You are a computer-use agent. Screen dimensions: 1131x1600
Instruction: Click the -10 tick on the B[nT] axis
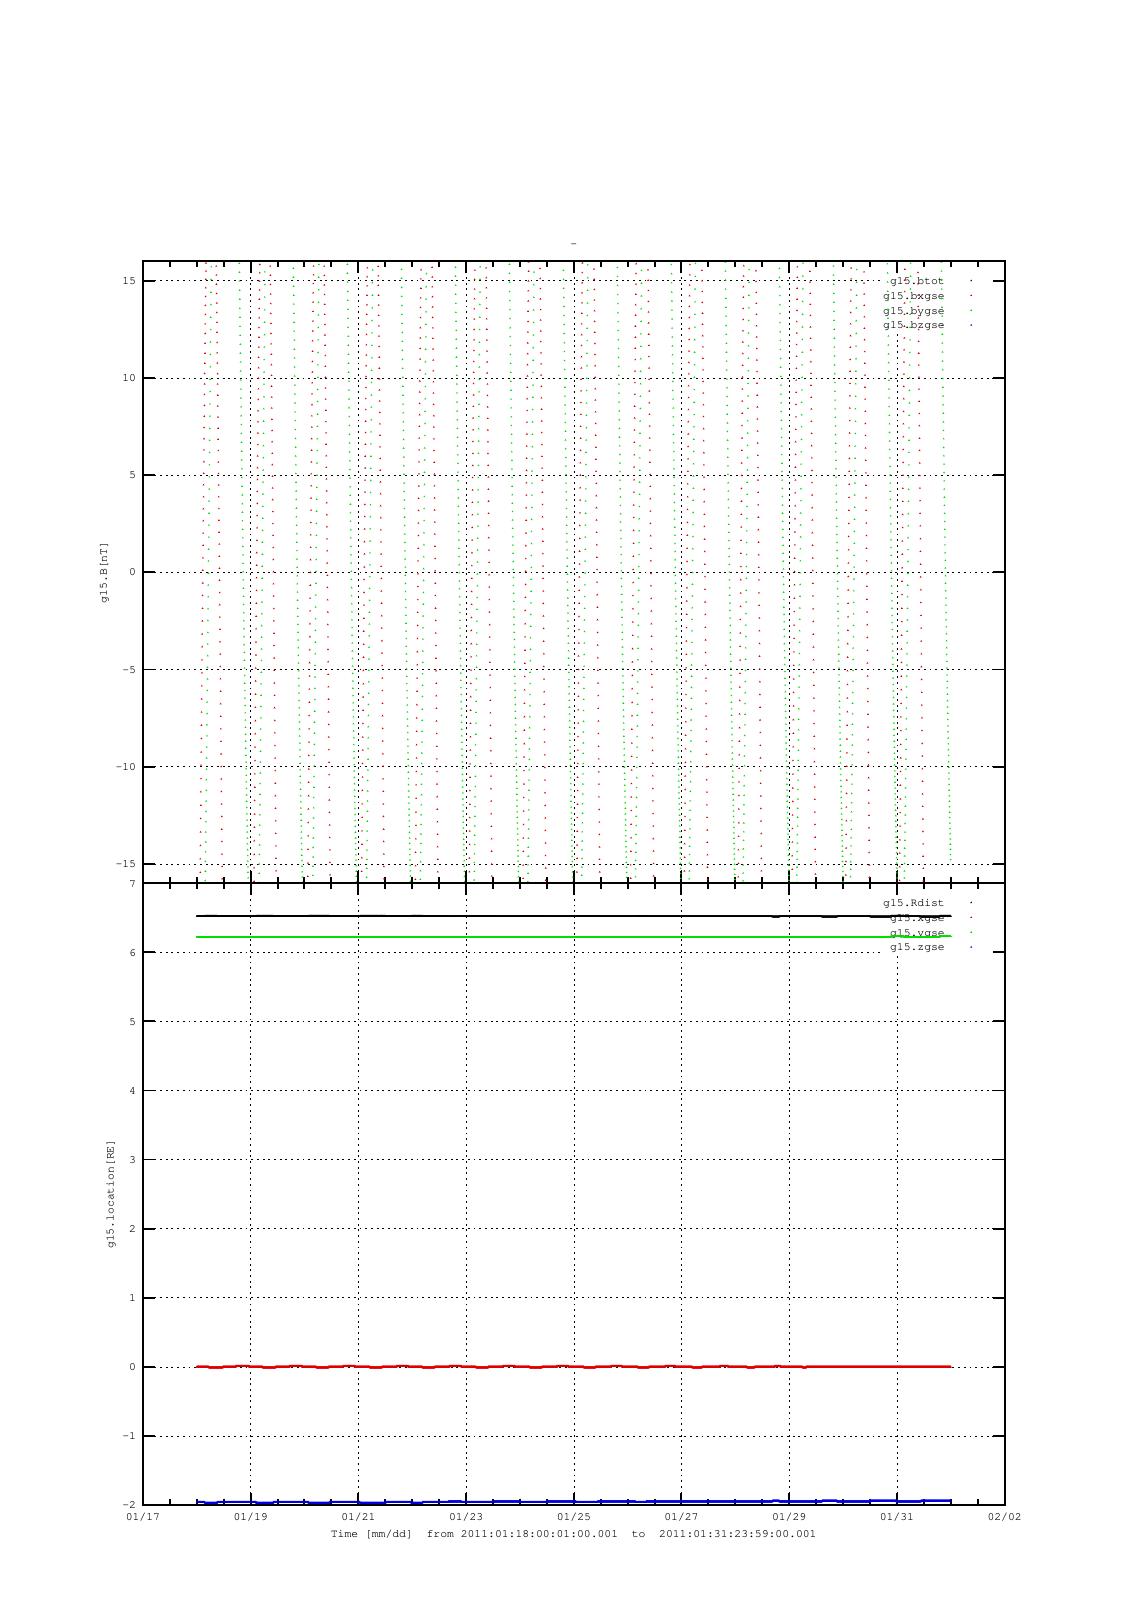[x=126, y=767]
